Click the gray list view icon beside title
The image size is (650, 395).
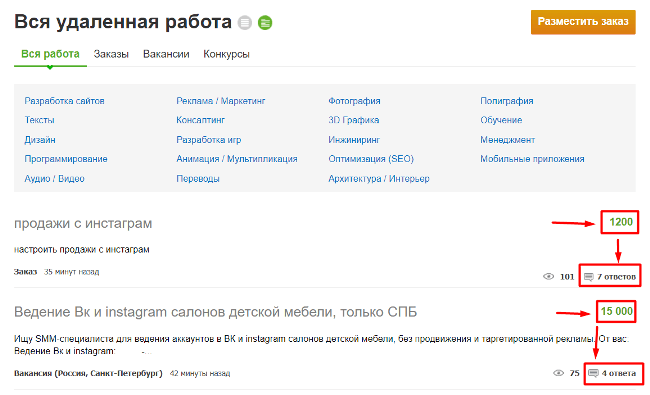(245, 22)
